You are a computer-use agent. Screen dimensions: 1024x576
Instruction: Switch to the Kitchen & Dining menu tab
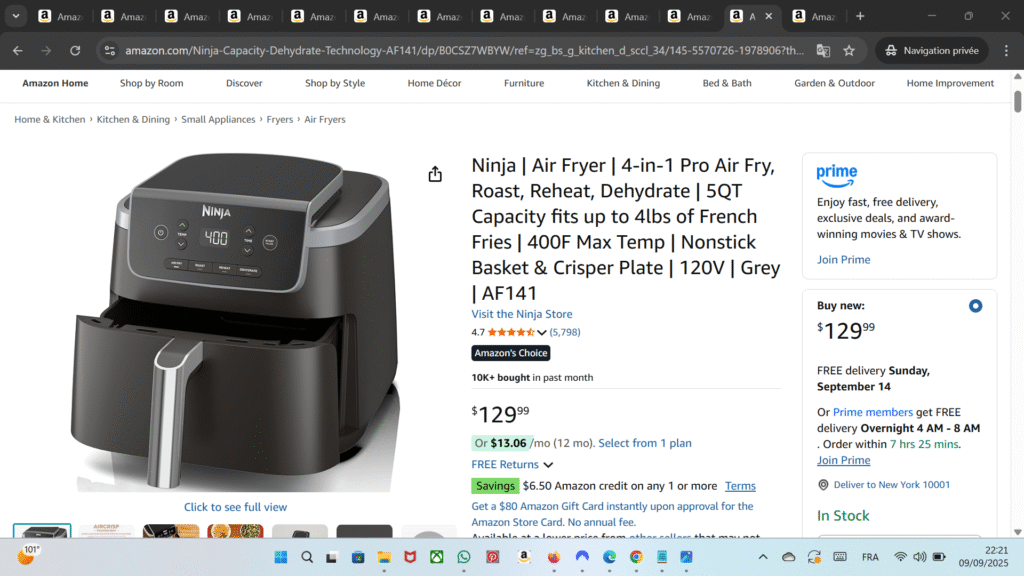tap(623, 83)
